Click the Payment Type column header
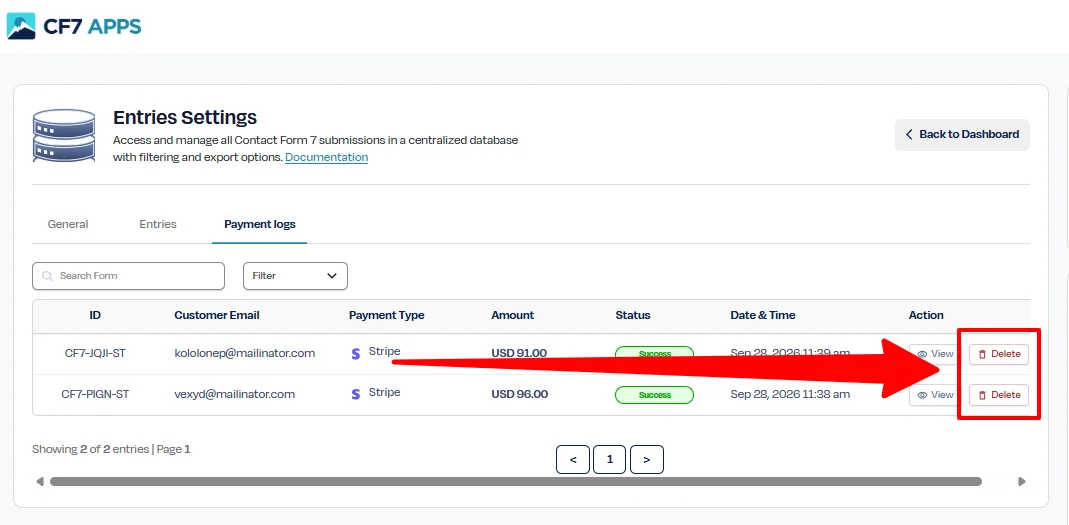The height and width of the screenshot is (525, 1069). [387, 315]
